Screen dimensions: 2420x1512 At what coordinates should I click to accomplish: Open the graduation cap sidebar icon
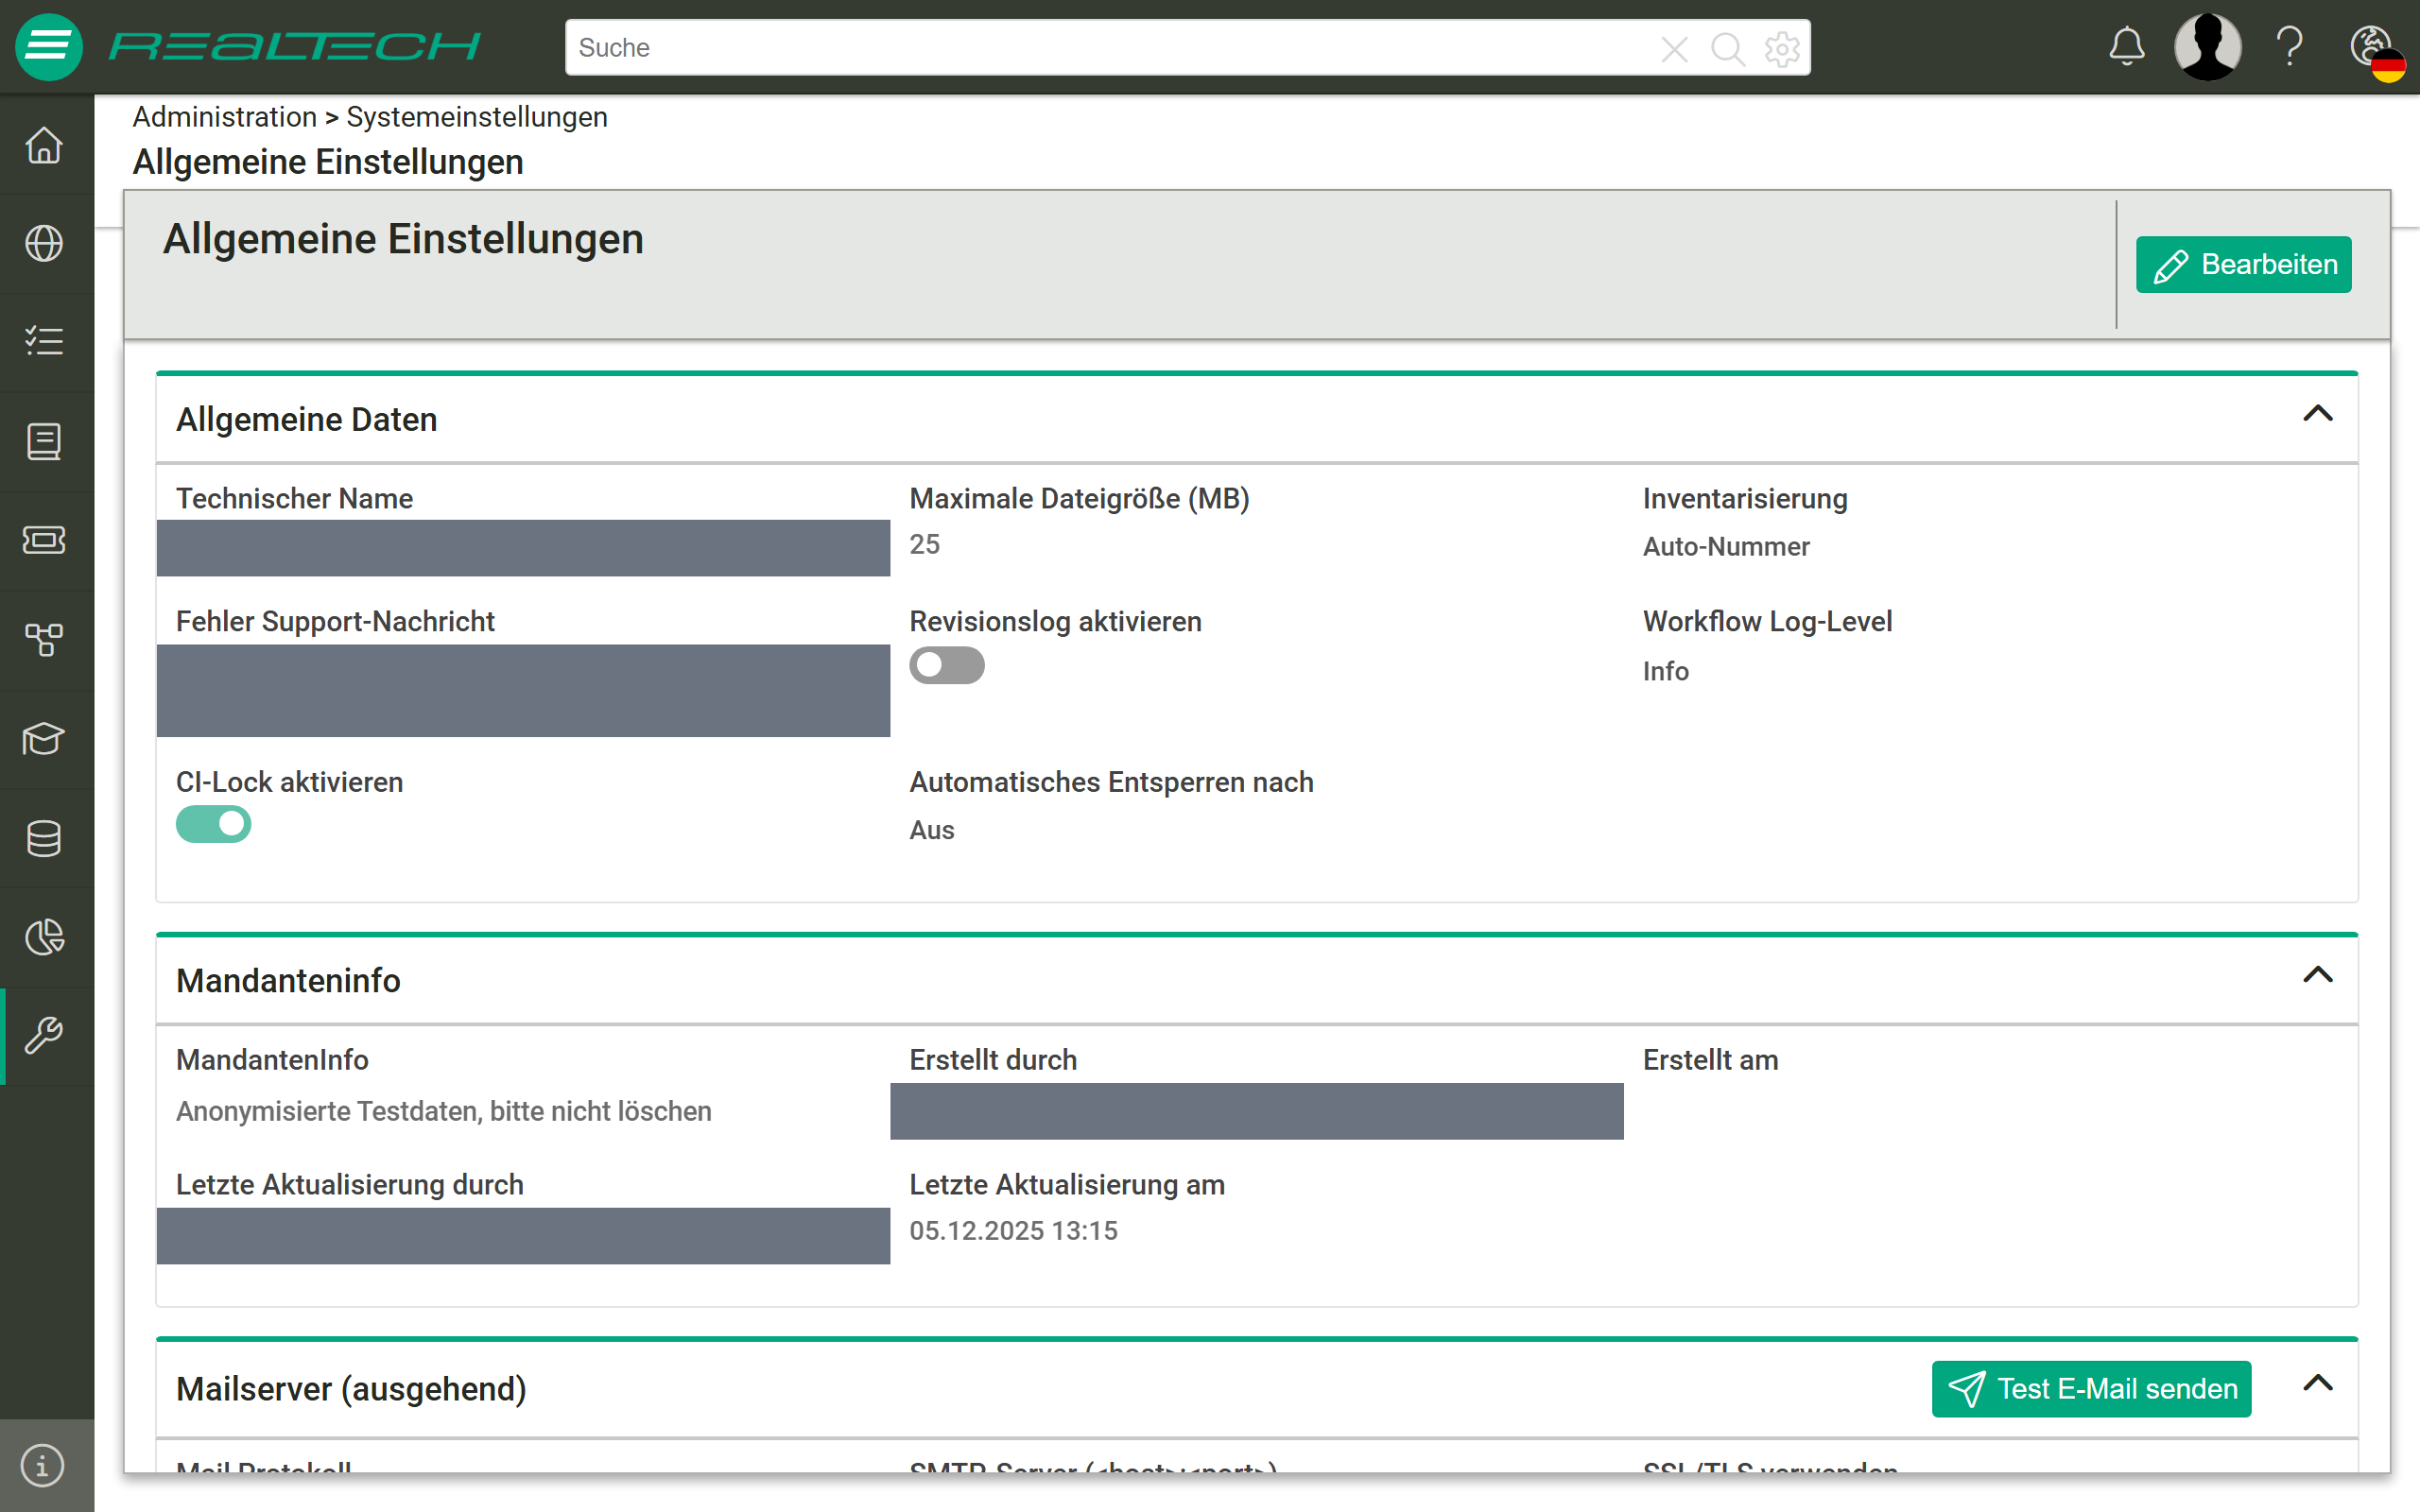[x=44, y=739]
